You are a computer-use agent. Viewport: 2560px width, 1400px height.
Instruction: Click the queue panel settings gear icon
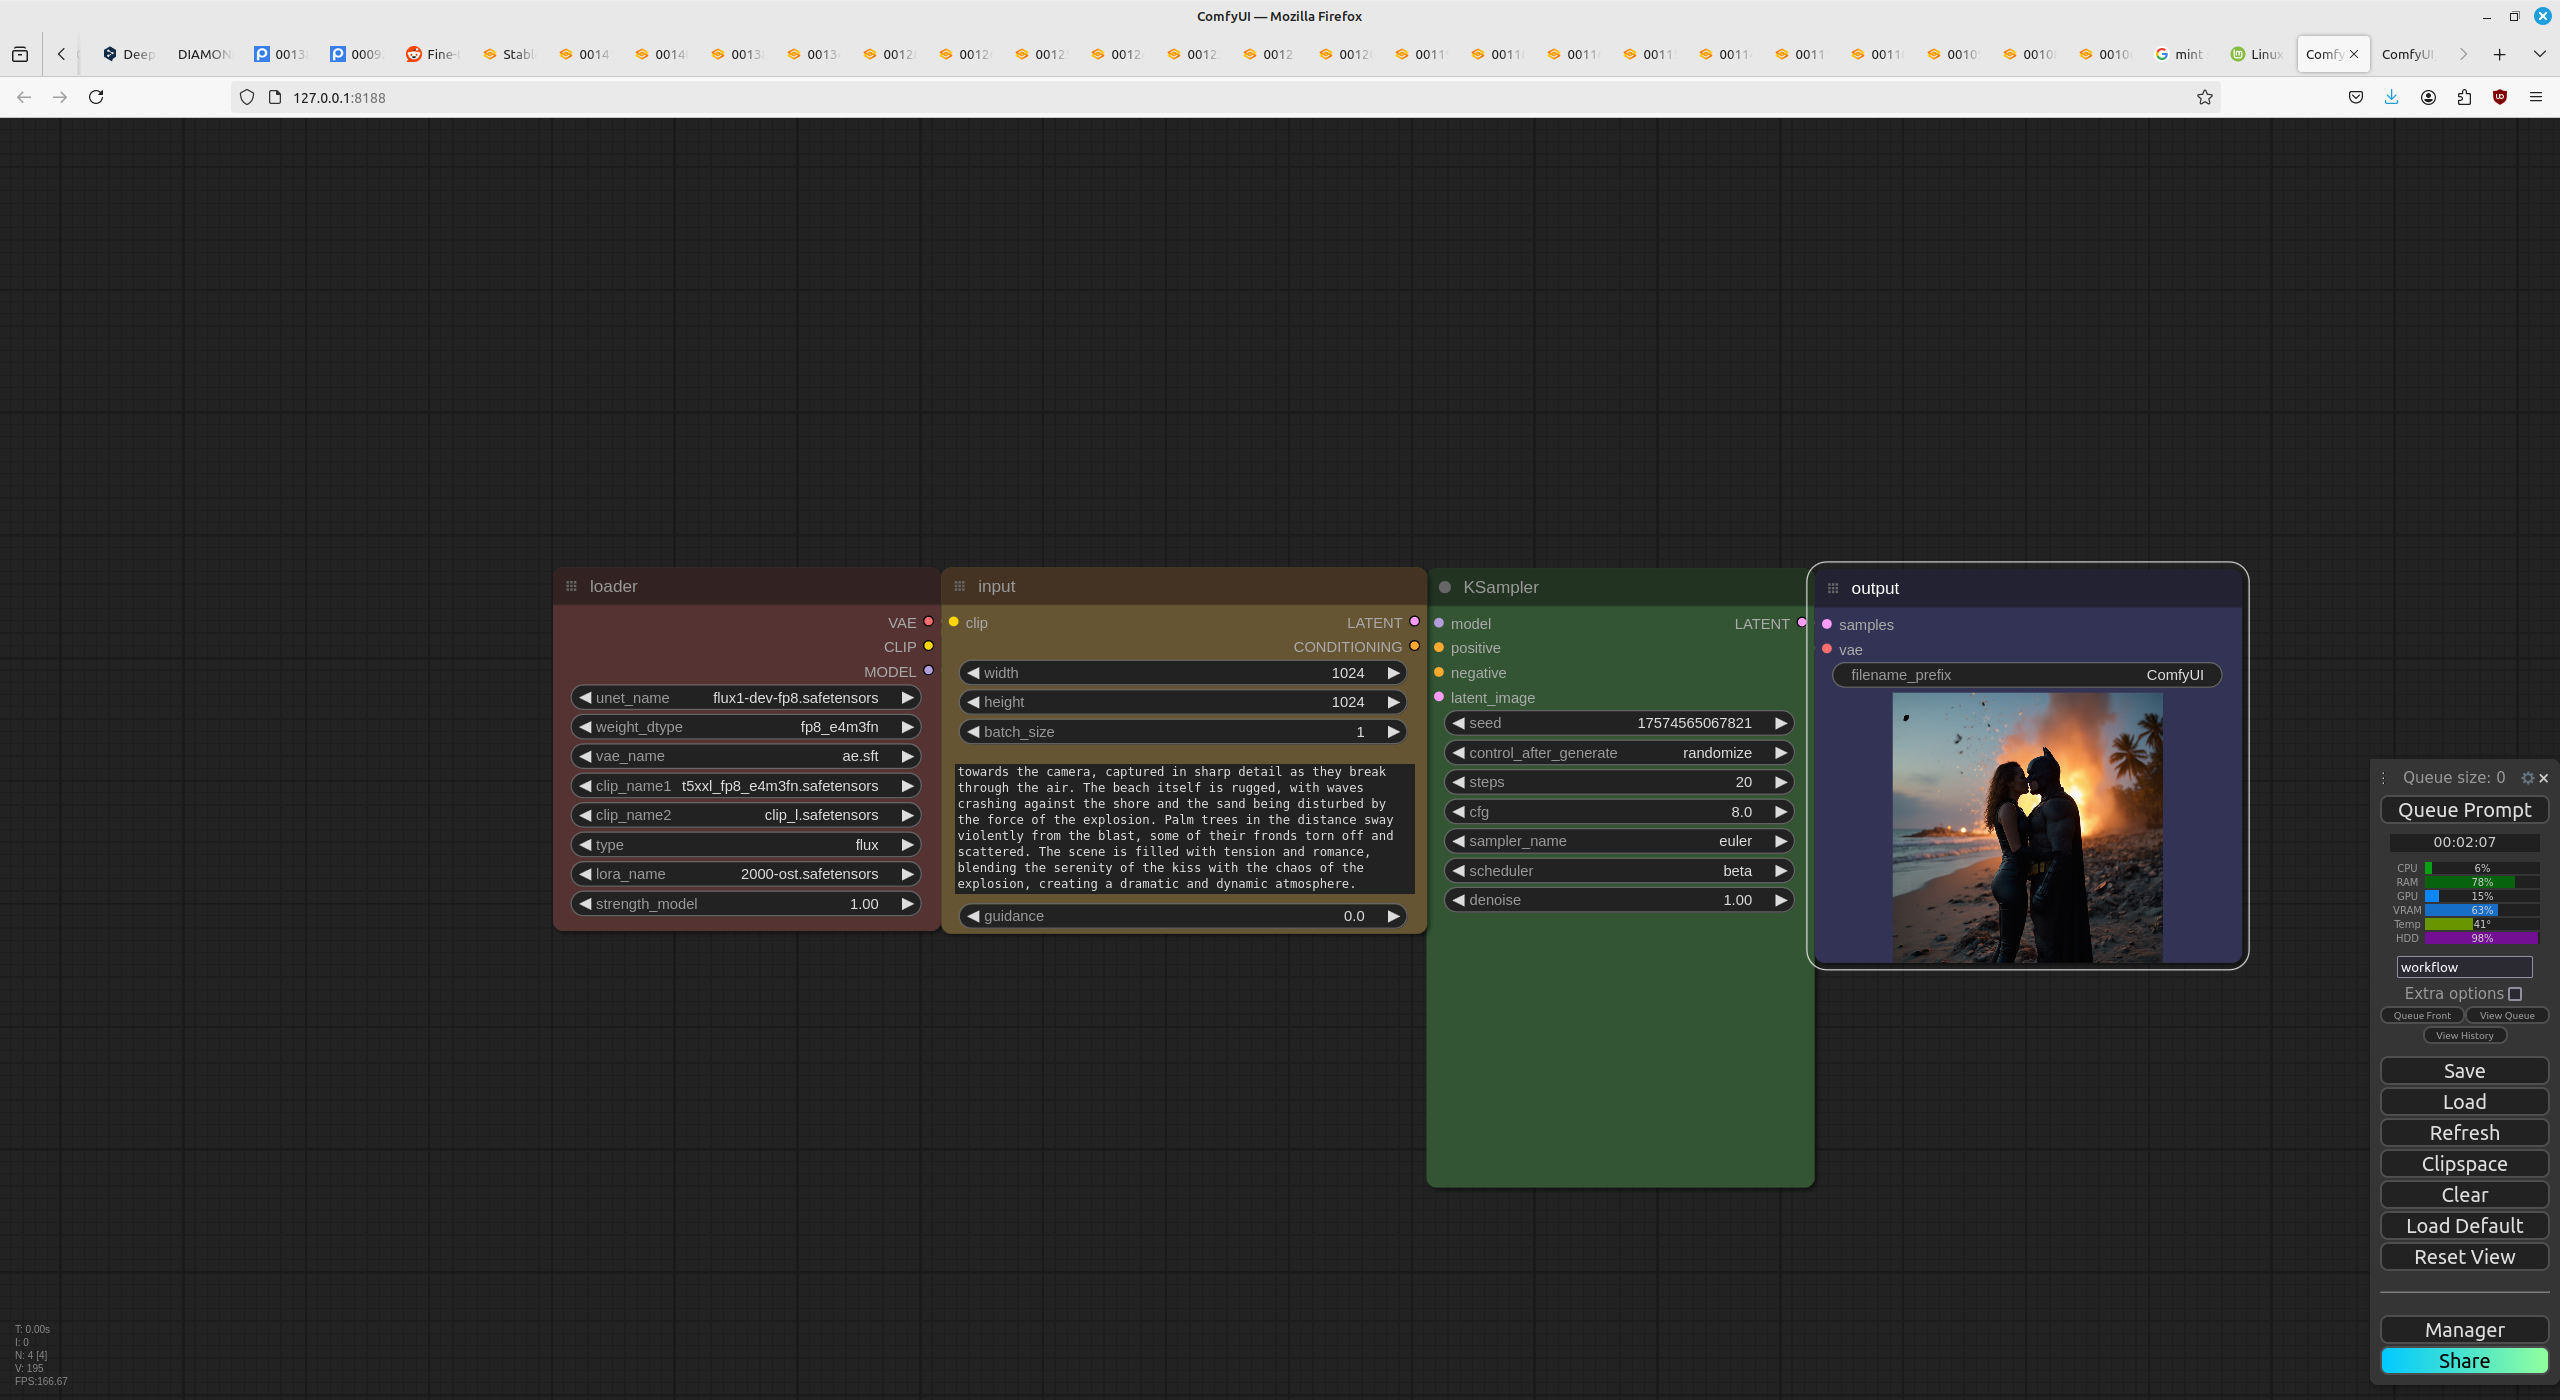(x=2527, y=778)
